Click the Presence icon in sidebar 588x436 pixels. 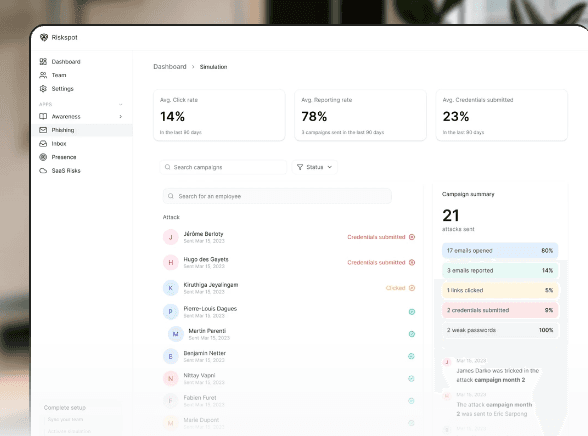[43, 157]
